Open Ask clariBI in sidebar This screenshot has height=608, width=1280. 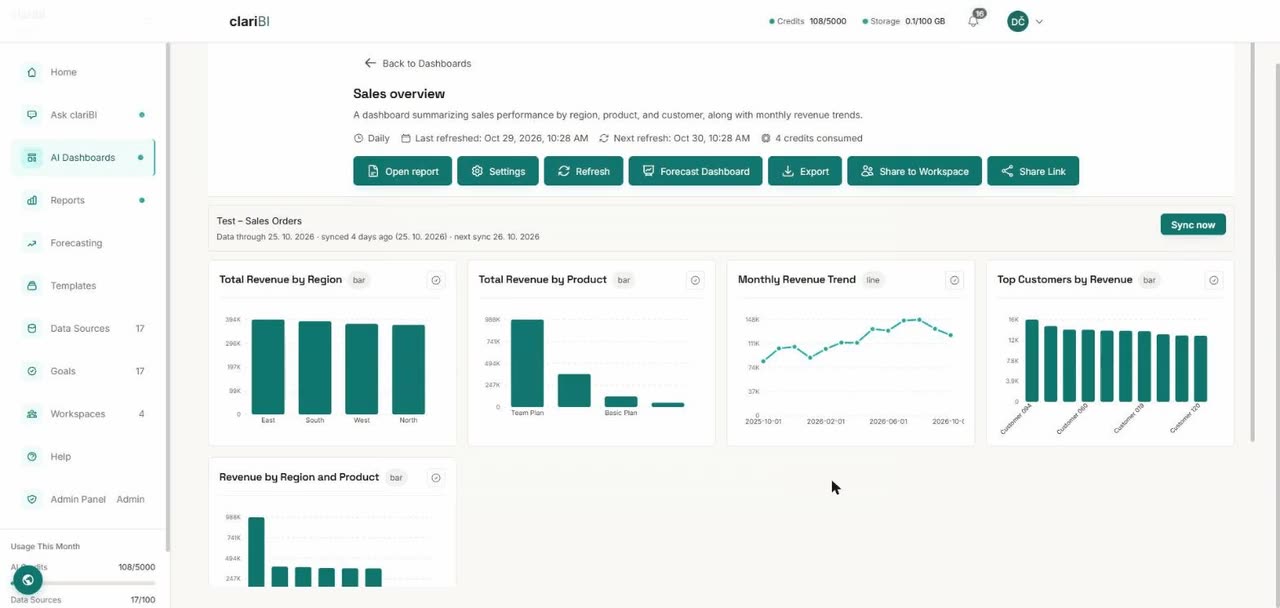tap(83, 115)
